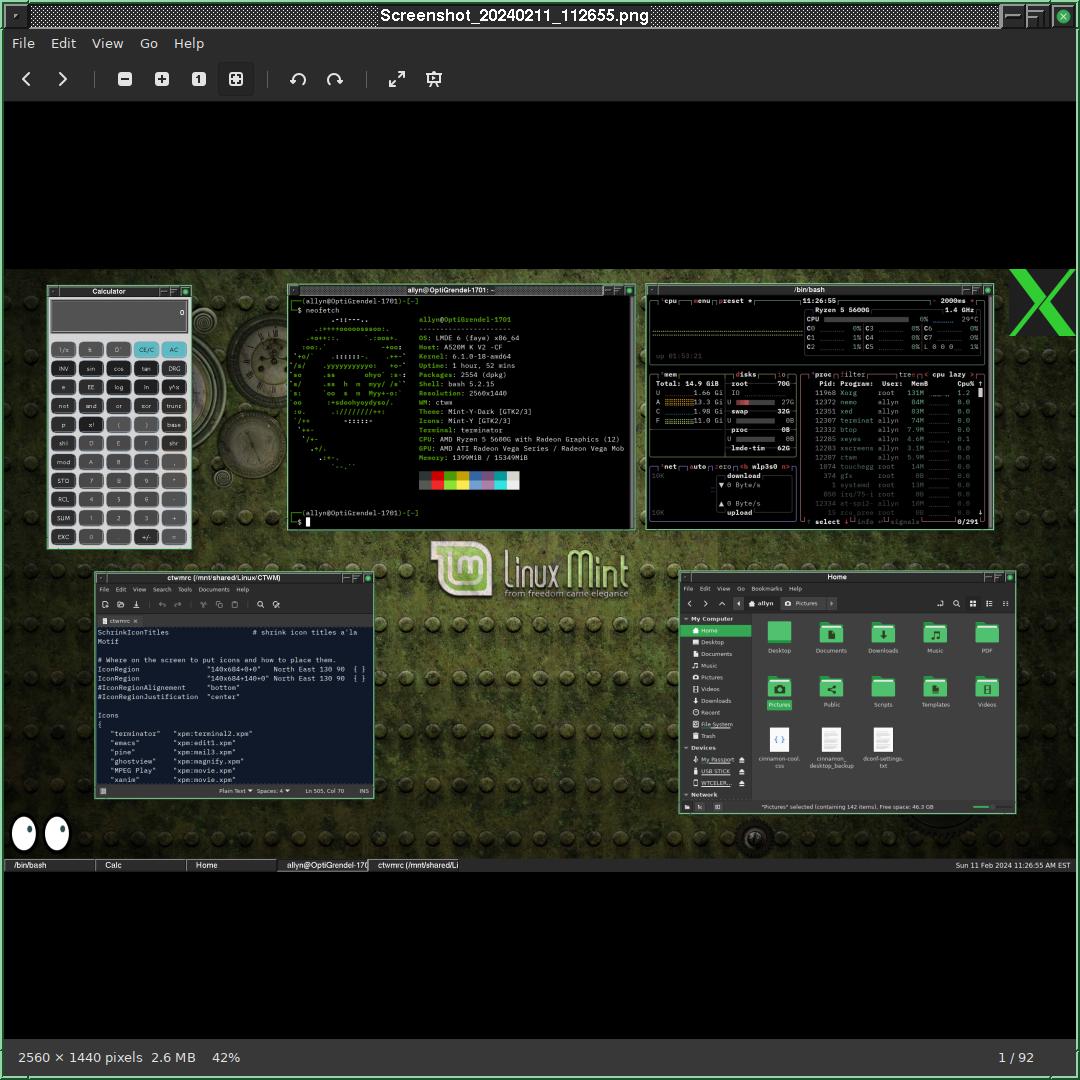This screenshot has height=1080, width=1080.
Task: Advance to the next image
Action: (63, 79)
